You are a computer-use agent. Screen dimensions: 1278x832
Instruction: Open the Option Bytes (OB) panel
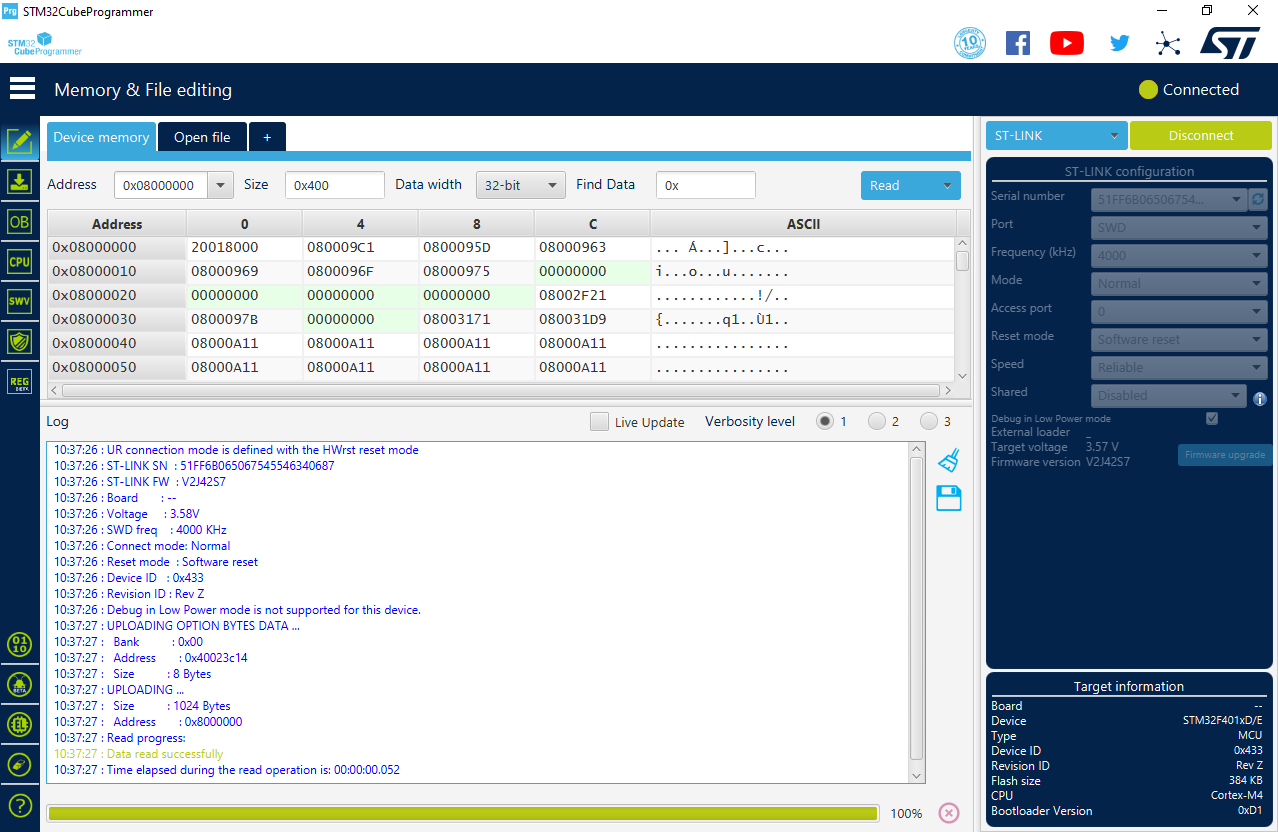pyautogui.click(x=19, y=221)
